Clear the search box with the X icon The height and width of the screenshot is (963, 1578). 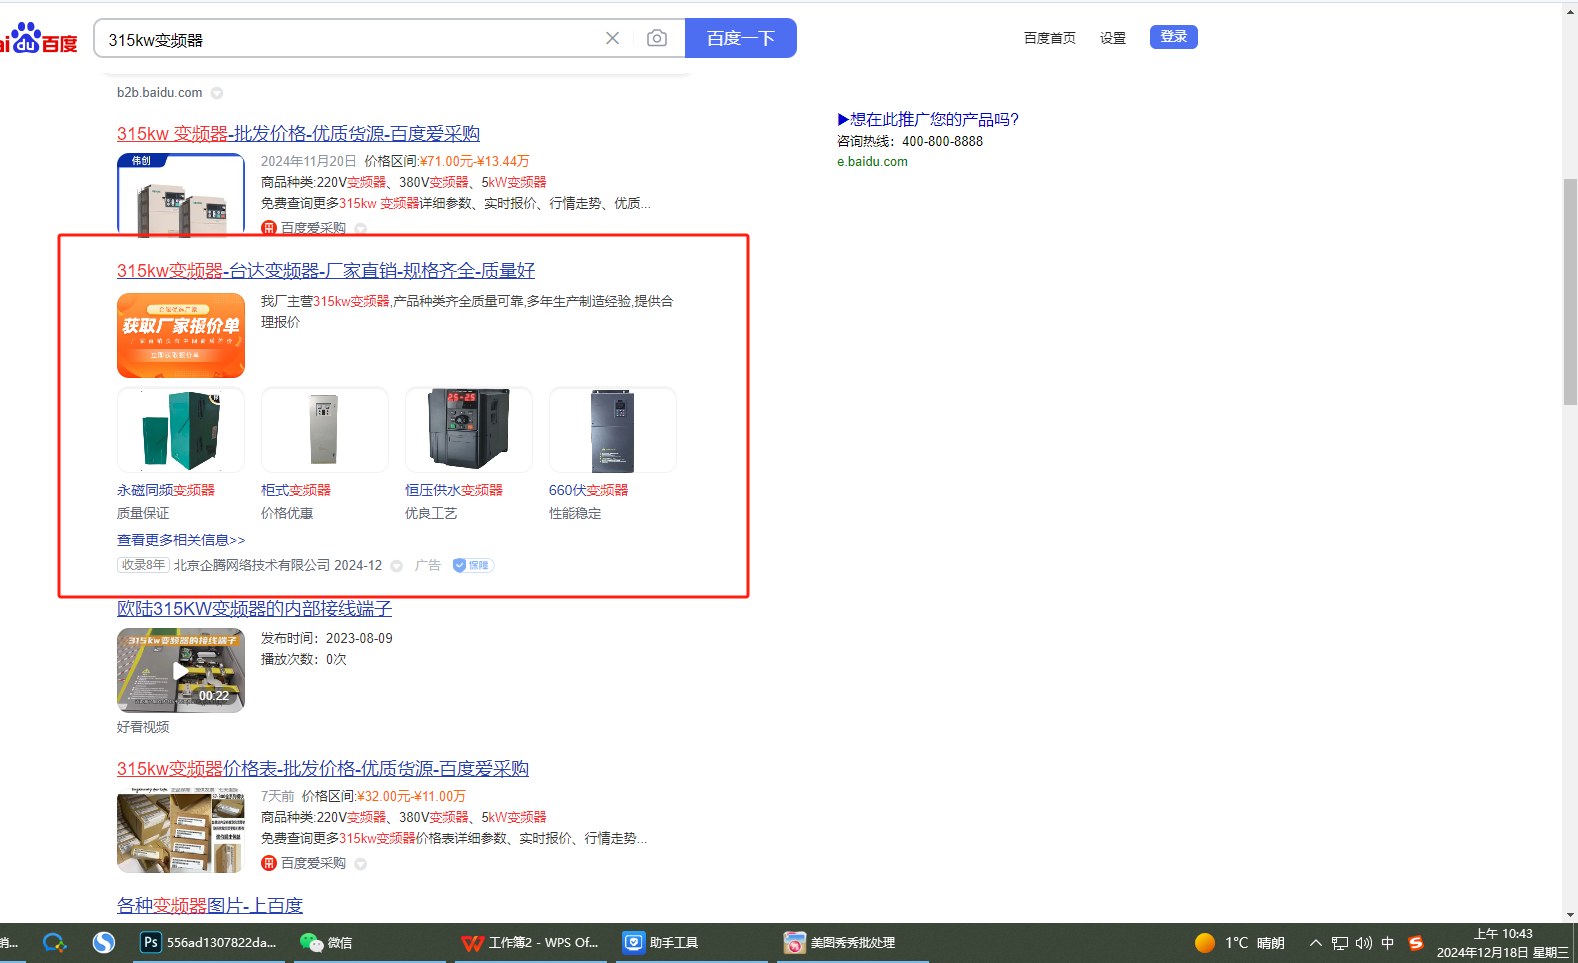(613, 38)
